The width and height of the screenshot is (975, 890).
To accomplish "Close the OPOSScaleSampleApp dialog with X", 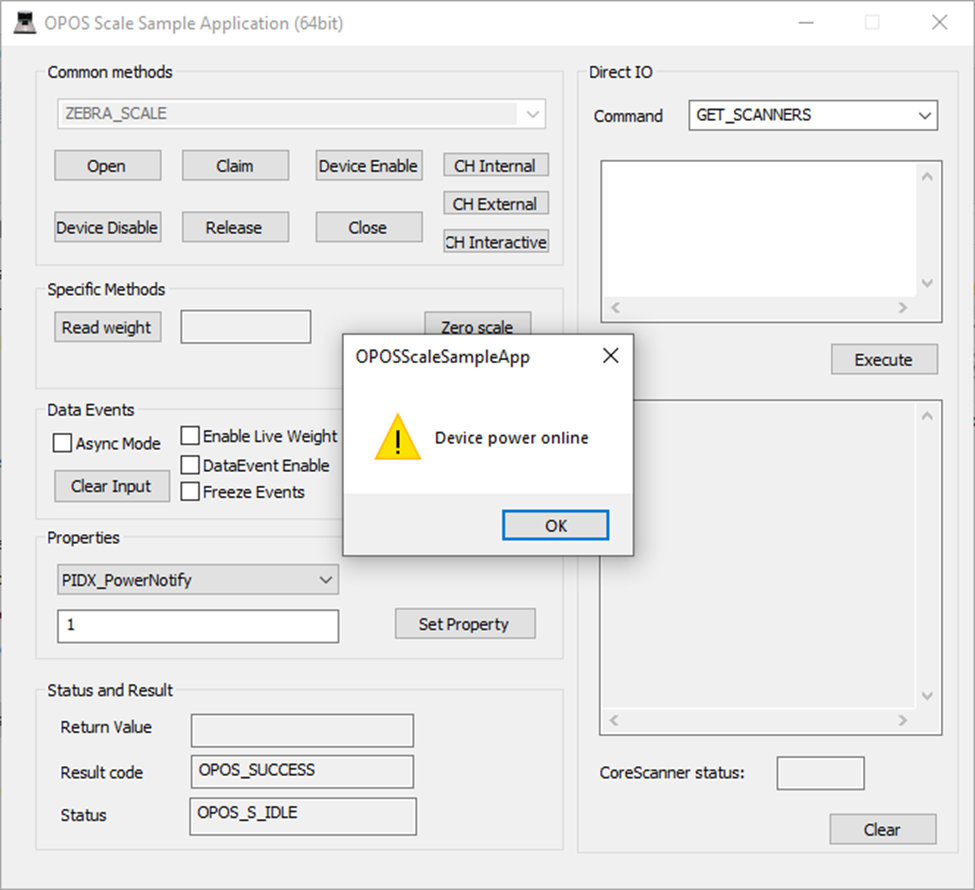I will [x=611, y=356].
